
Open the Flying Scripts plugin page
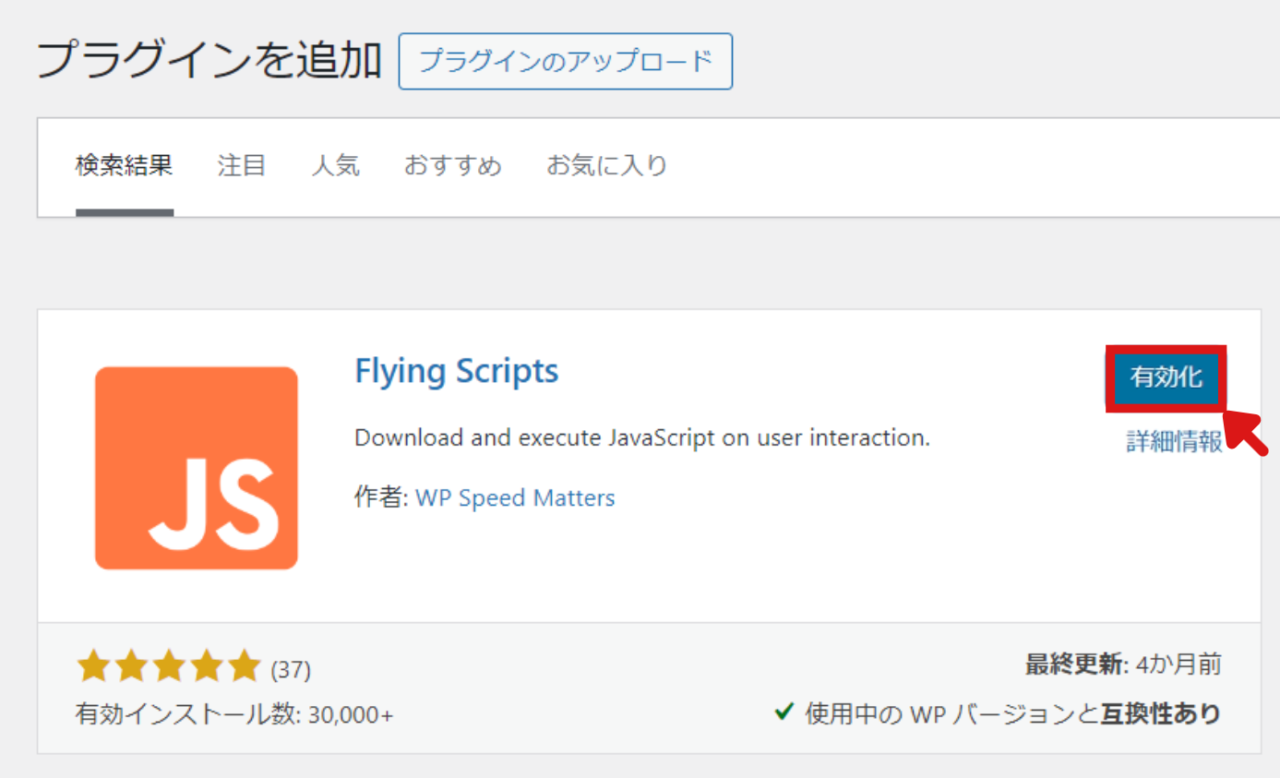456,371
